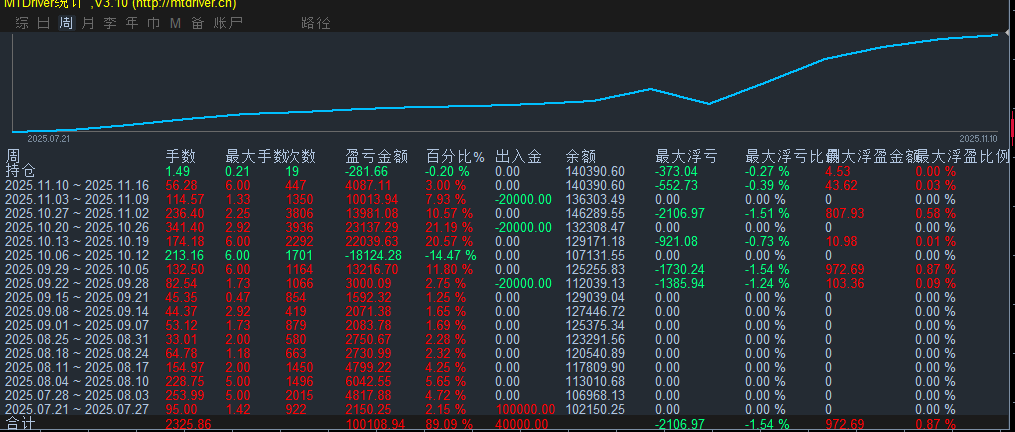Click the 余额 column header
Screen dimensions: 1015x432
pyautogui.click(x=580, y=156)
